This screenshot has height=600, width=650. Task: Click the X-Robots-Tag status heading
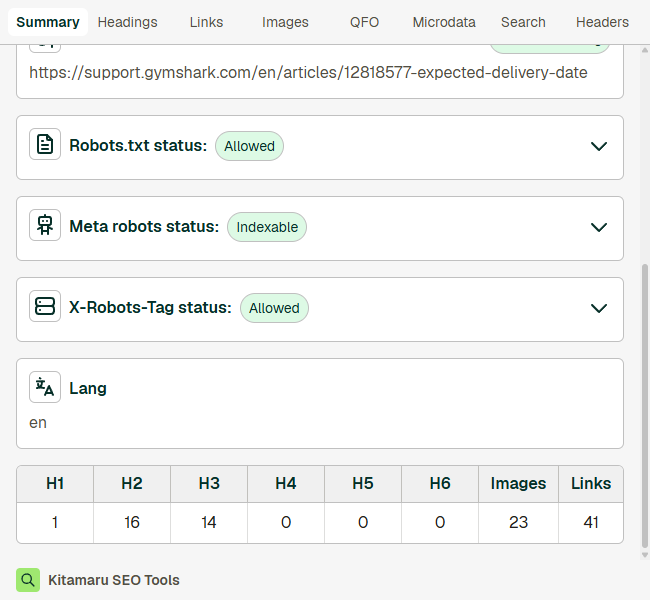[x=150, y=307]
